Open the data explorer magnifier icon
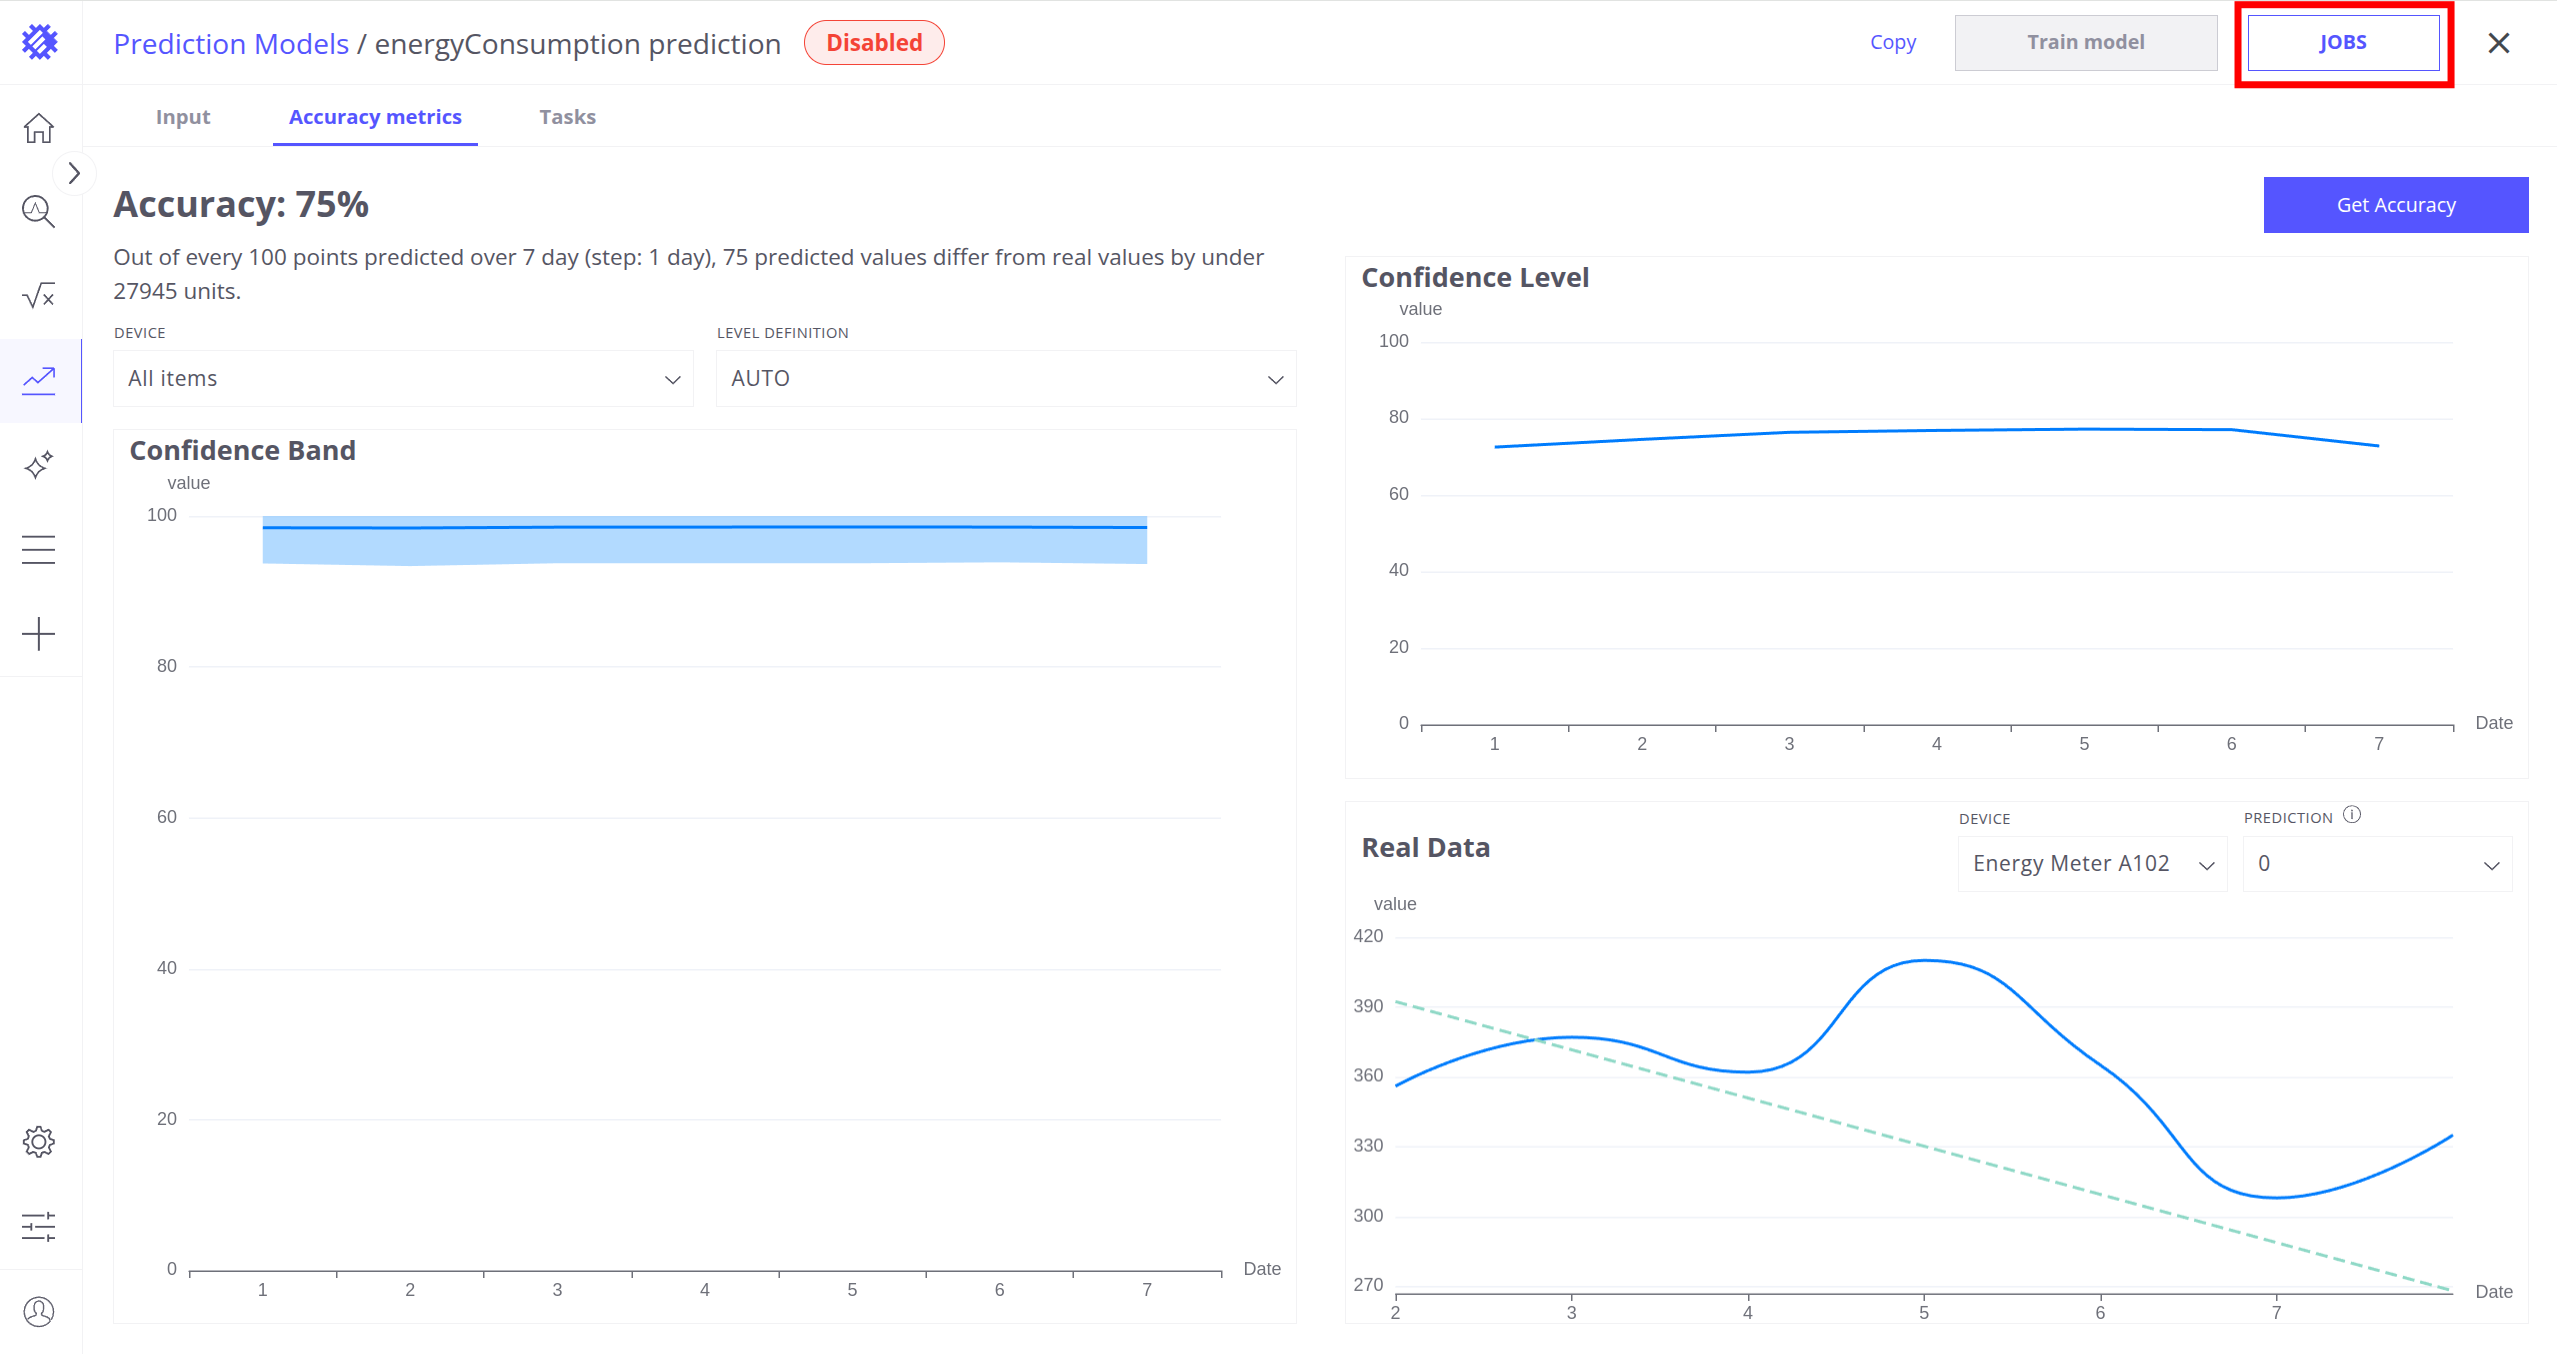 click(39, 211)
